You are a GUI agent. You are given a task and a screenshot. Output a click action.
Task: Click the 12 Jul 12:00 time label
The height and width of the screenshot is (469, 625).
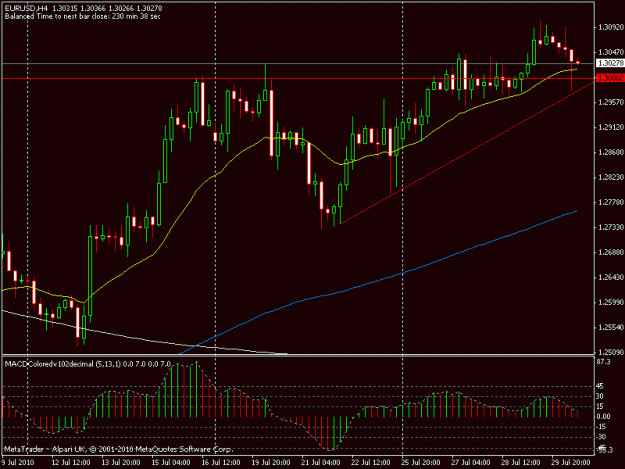pyautogui.click(x=71, y=463)
